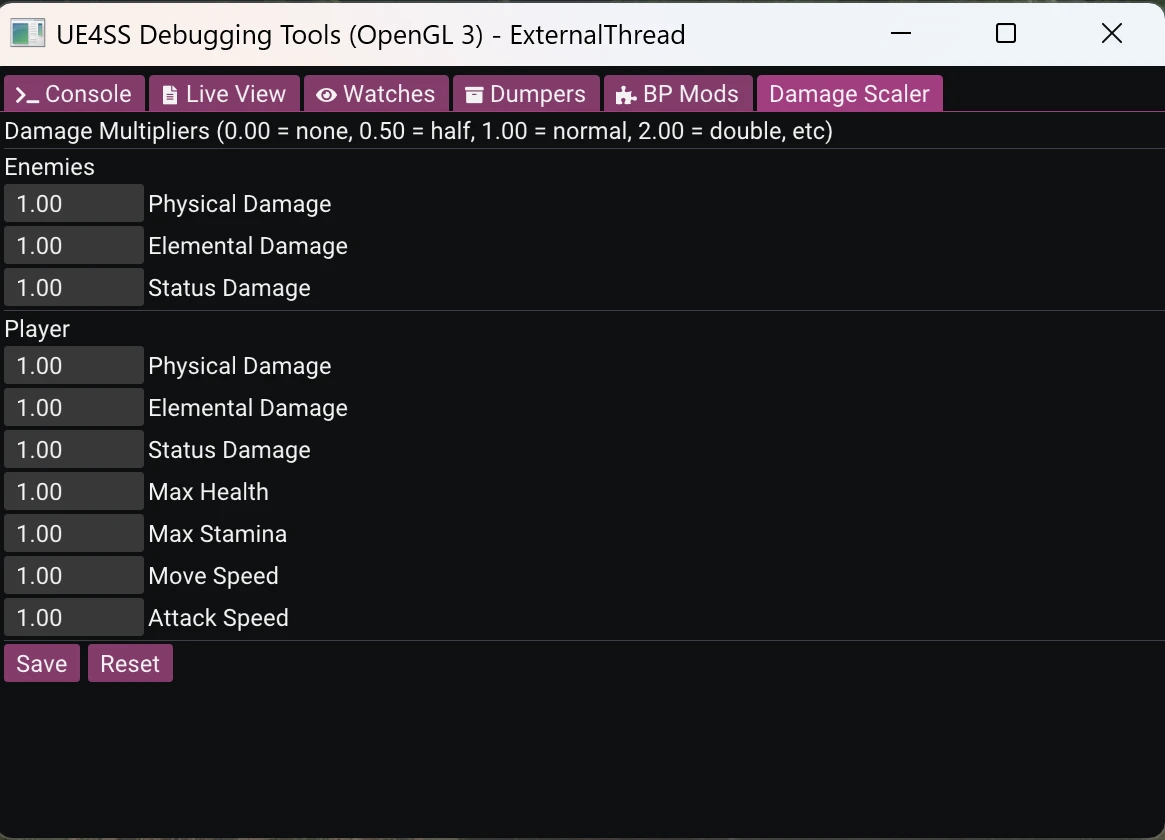Screen dimensions: 1165x840
Task: Click the Move Speed label
Action: click(213, 576)
